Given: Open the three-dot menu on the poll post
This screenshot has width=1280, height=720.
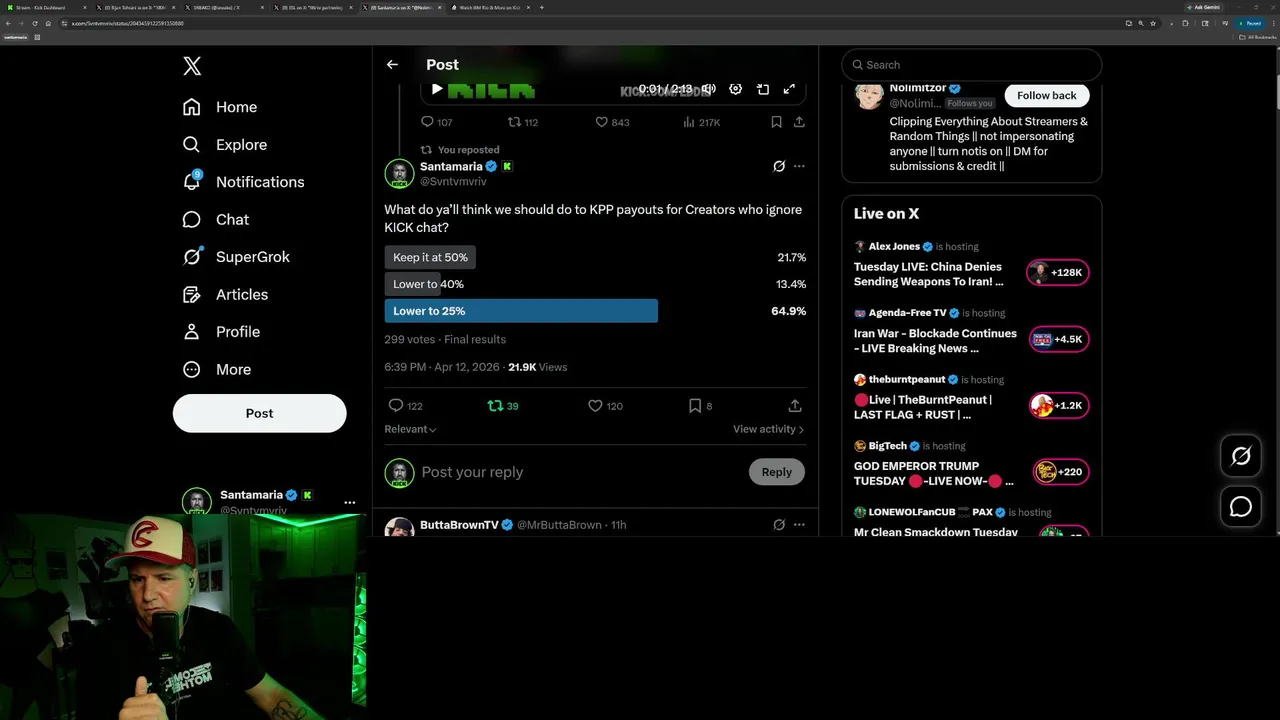Looking at the screenshot, I should 799,166.
